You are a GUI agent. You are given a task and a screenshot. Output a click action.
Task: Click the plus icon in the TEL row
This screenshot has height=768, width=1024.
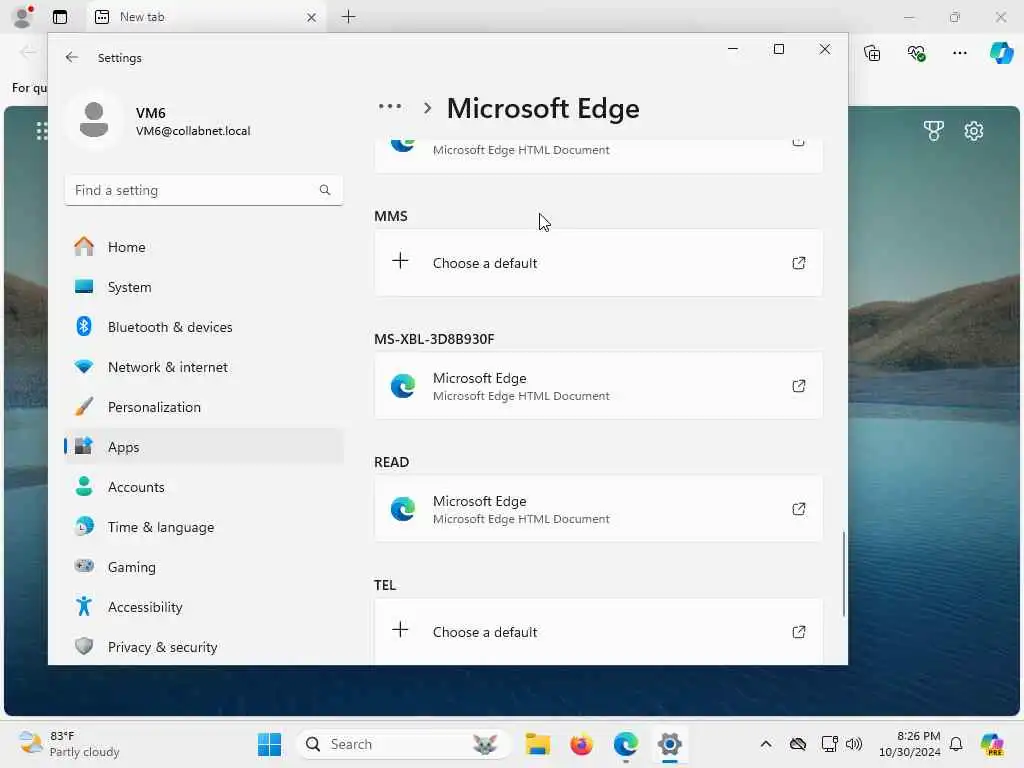pyautogui.click(x=400, y=630)
